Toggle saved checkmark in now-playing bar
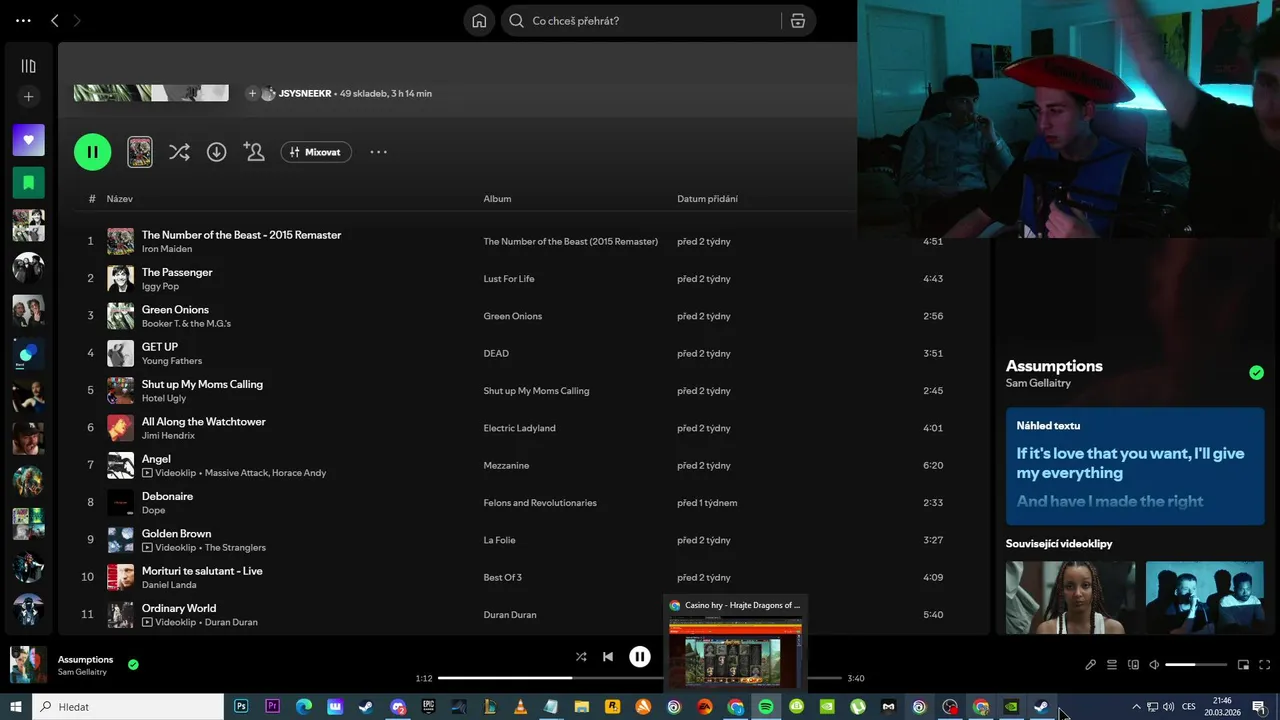Viewport: 1280px width, 720px height. (x=133, y=664)
